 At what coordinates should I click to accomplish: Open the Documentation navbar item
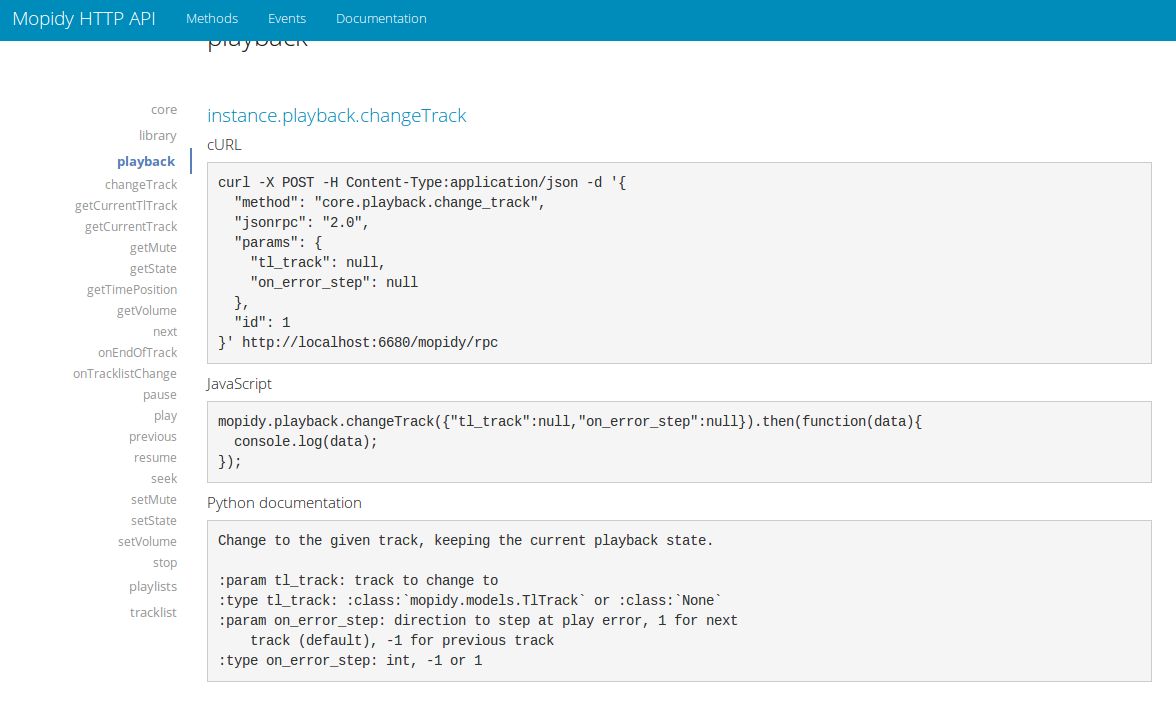381,19
